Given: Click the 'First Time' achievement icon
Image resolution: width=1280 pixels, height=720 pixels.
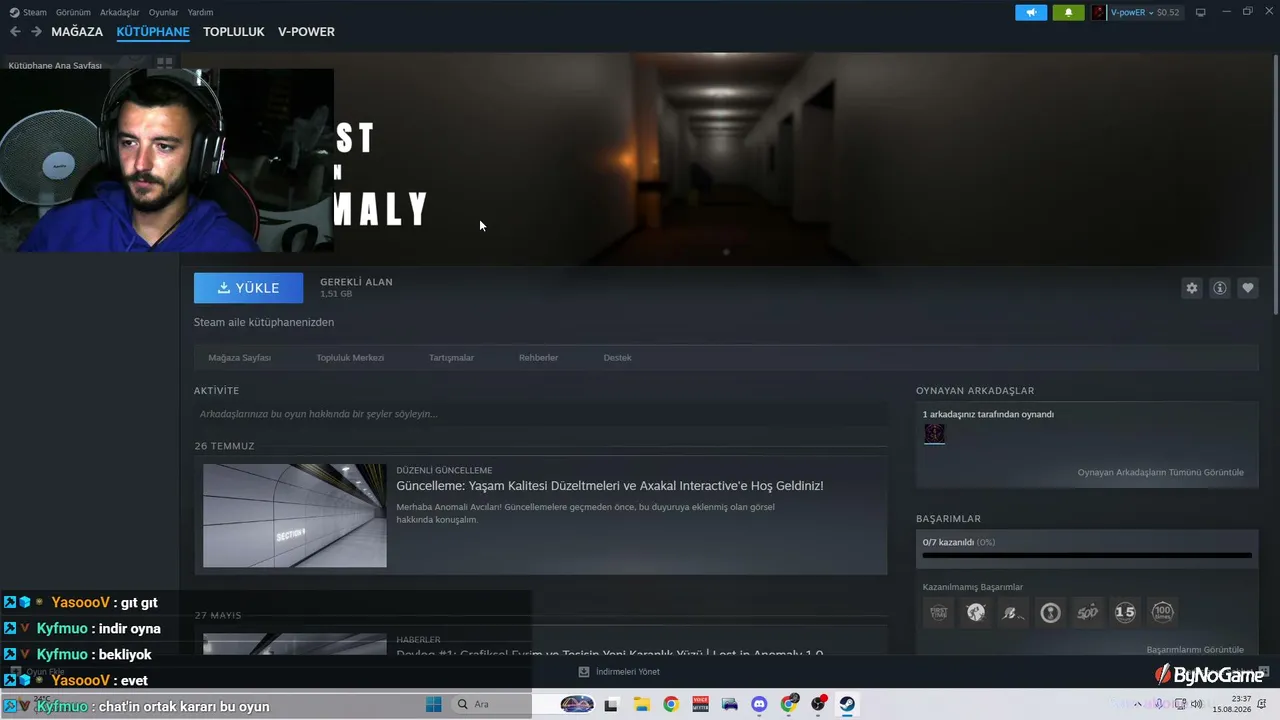Looking at the screenshot, I should coord(939,612).
